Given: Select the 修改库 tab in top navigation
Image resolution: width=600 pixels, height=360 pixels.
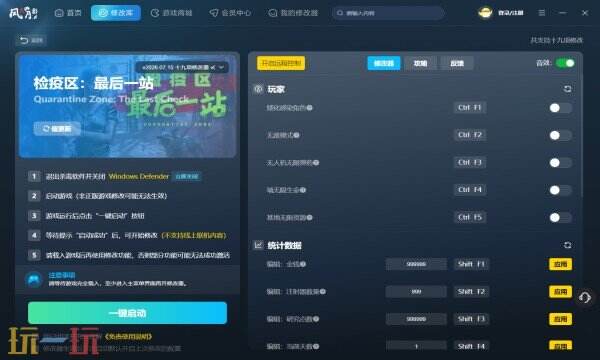Looking at the screenshot, I should (116, 13).
